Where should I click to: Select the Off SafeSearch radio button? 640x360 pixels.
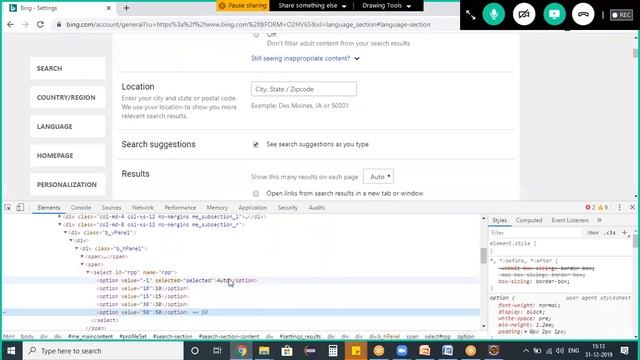[x=256, y=35]
